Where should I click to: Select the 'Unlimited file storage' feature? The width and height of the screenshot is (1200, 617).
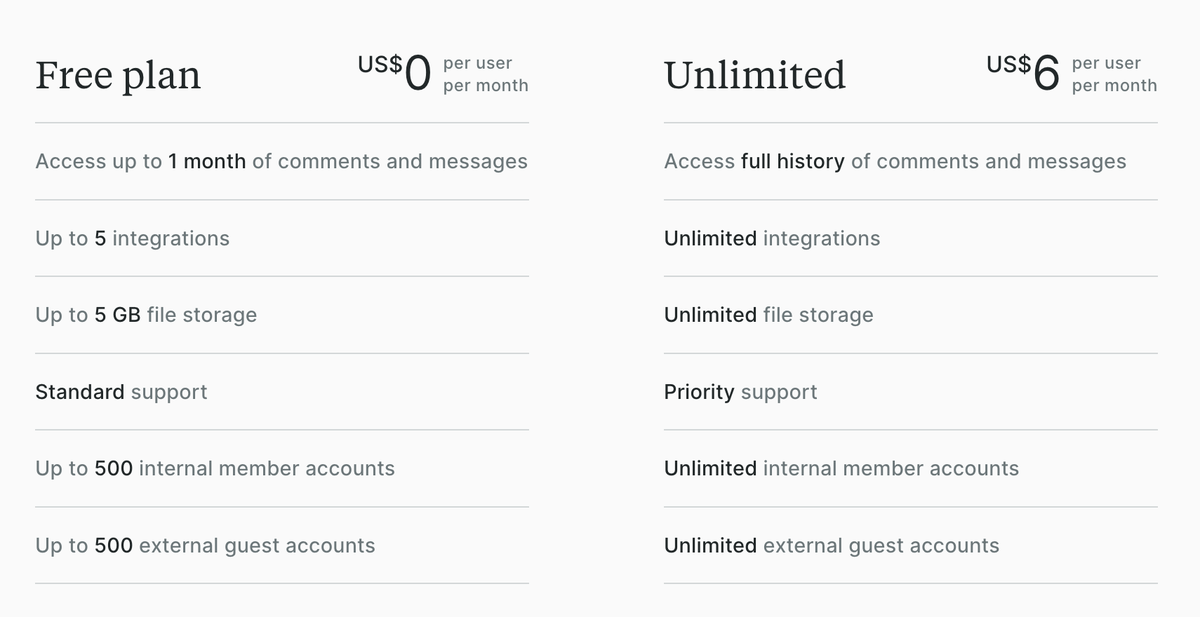(768, 315)
